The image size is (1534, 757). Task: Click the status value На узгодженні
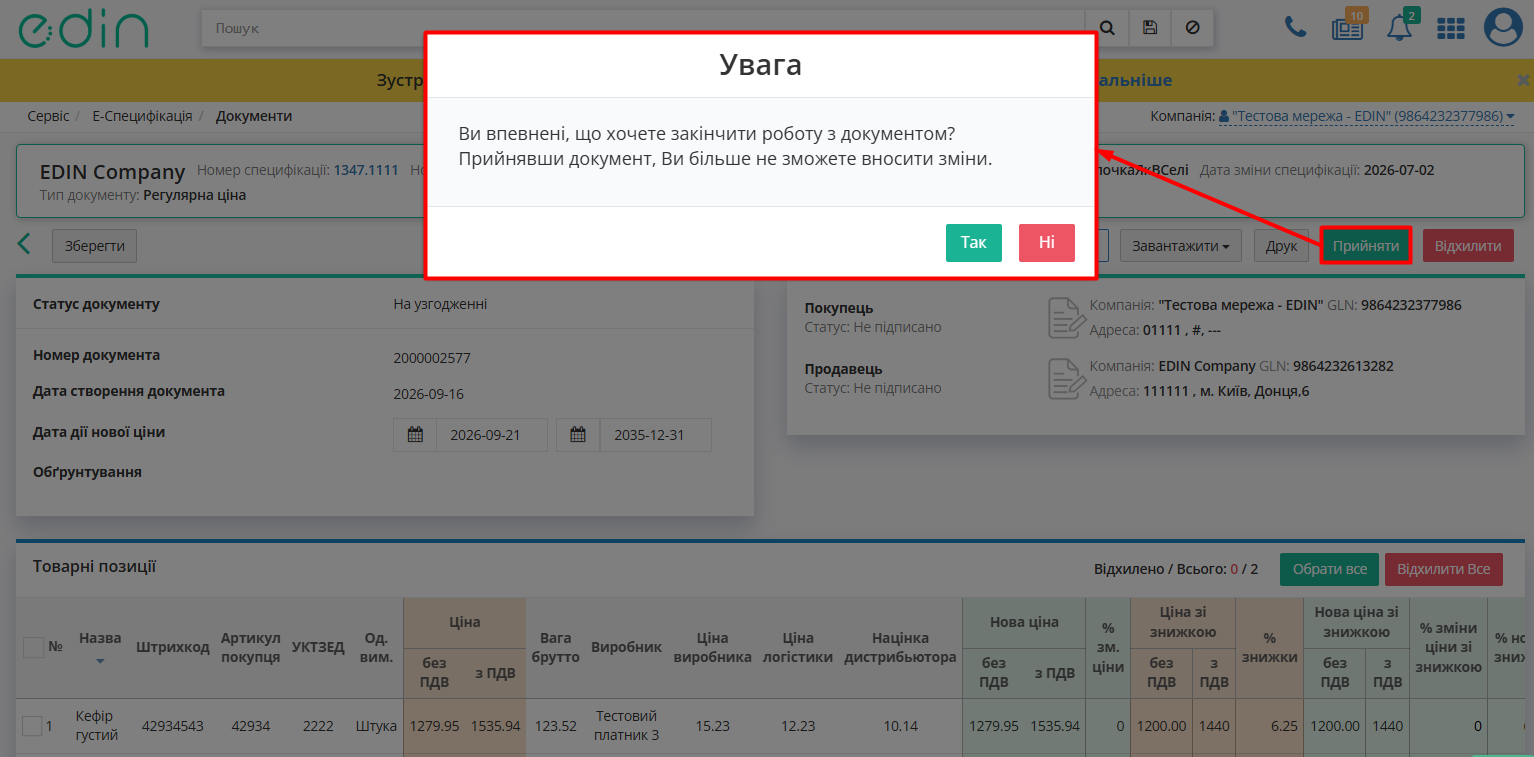[441, 304]
